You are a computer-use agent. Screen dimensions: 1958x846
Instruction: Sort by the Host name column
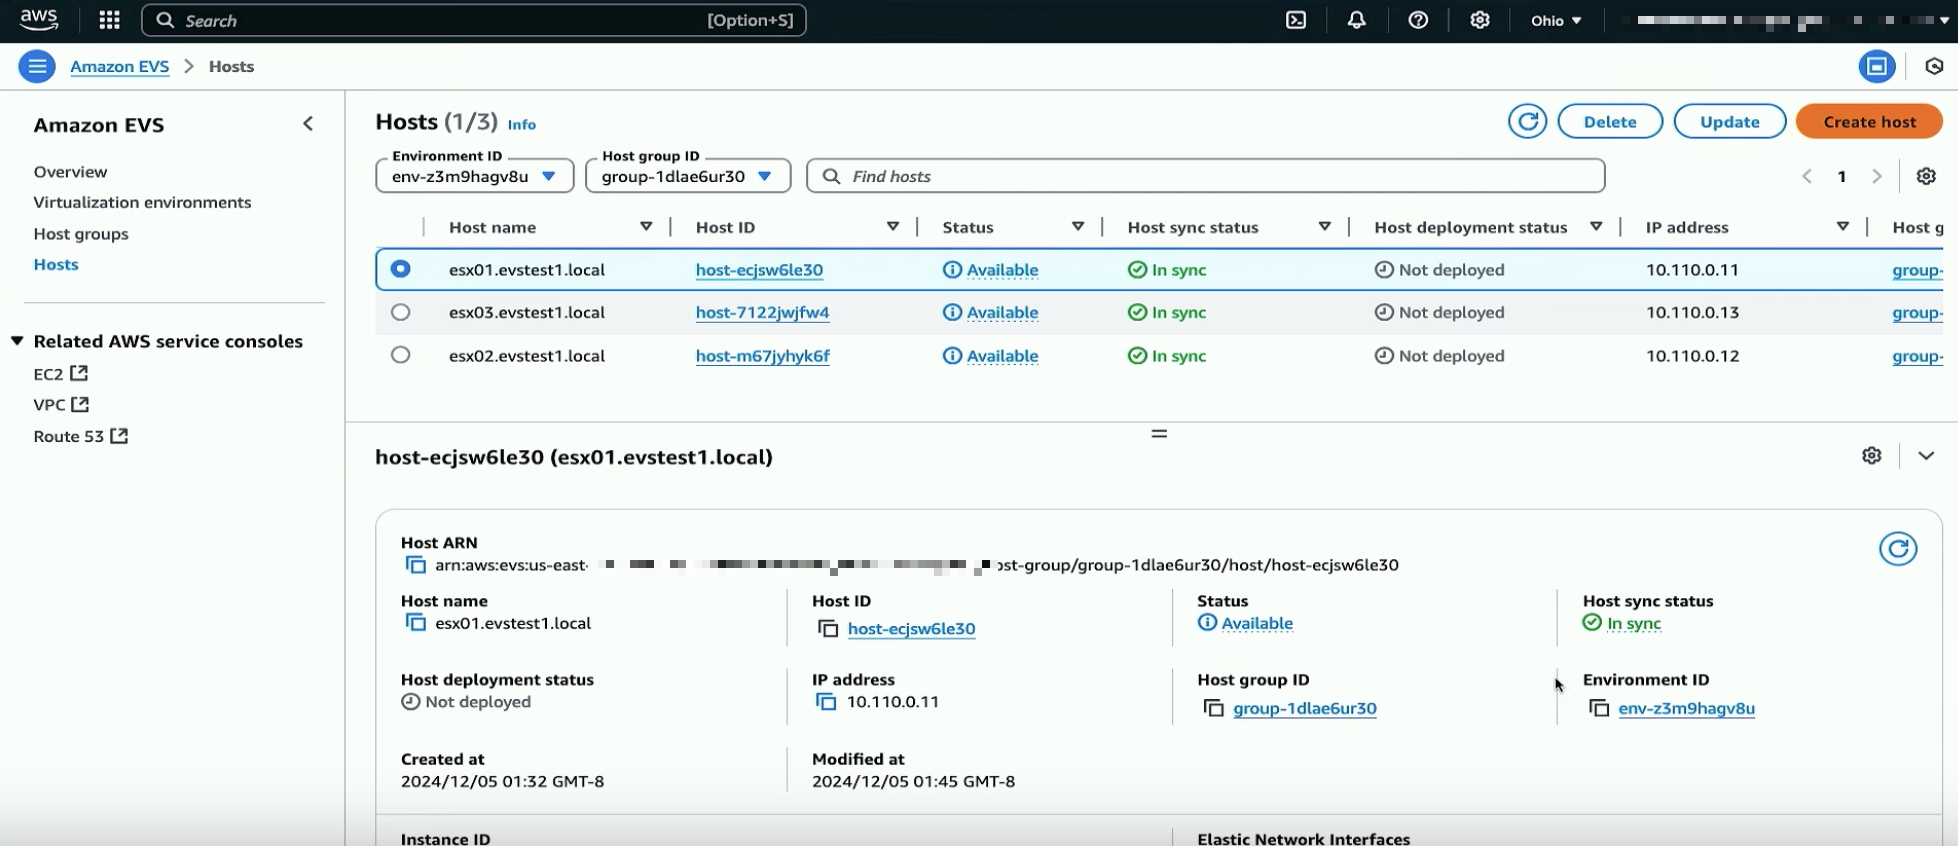[x=646, y=227]
